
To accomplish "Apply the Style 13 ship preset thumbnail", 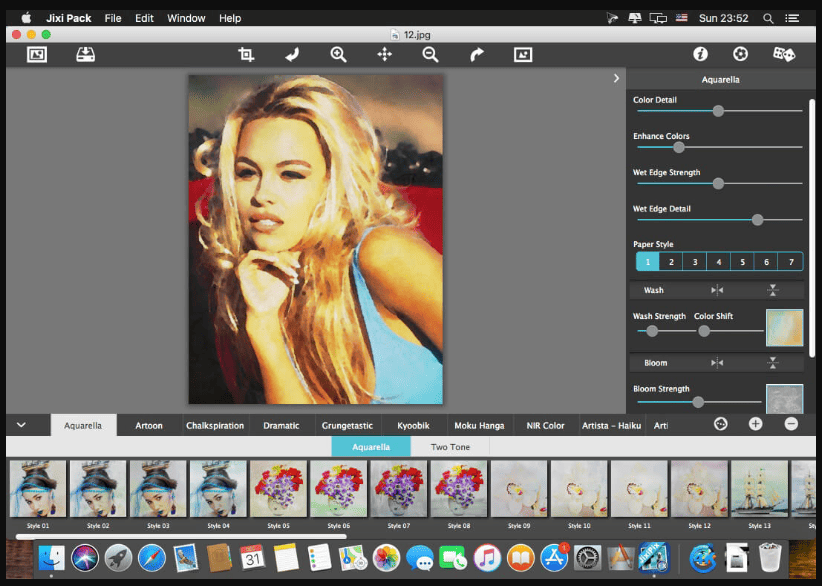I will click(x=759, y=489).
